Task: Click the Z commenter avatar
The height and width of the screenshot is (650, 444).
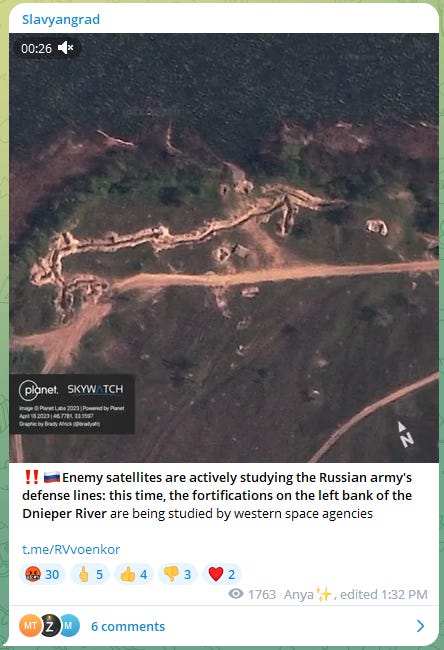Action: pyautogui.click(x=50, y=626)
